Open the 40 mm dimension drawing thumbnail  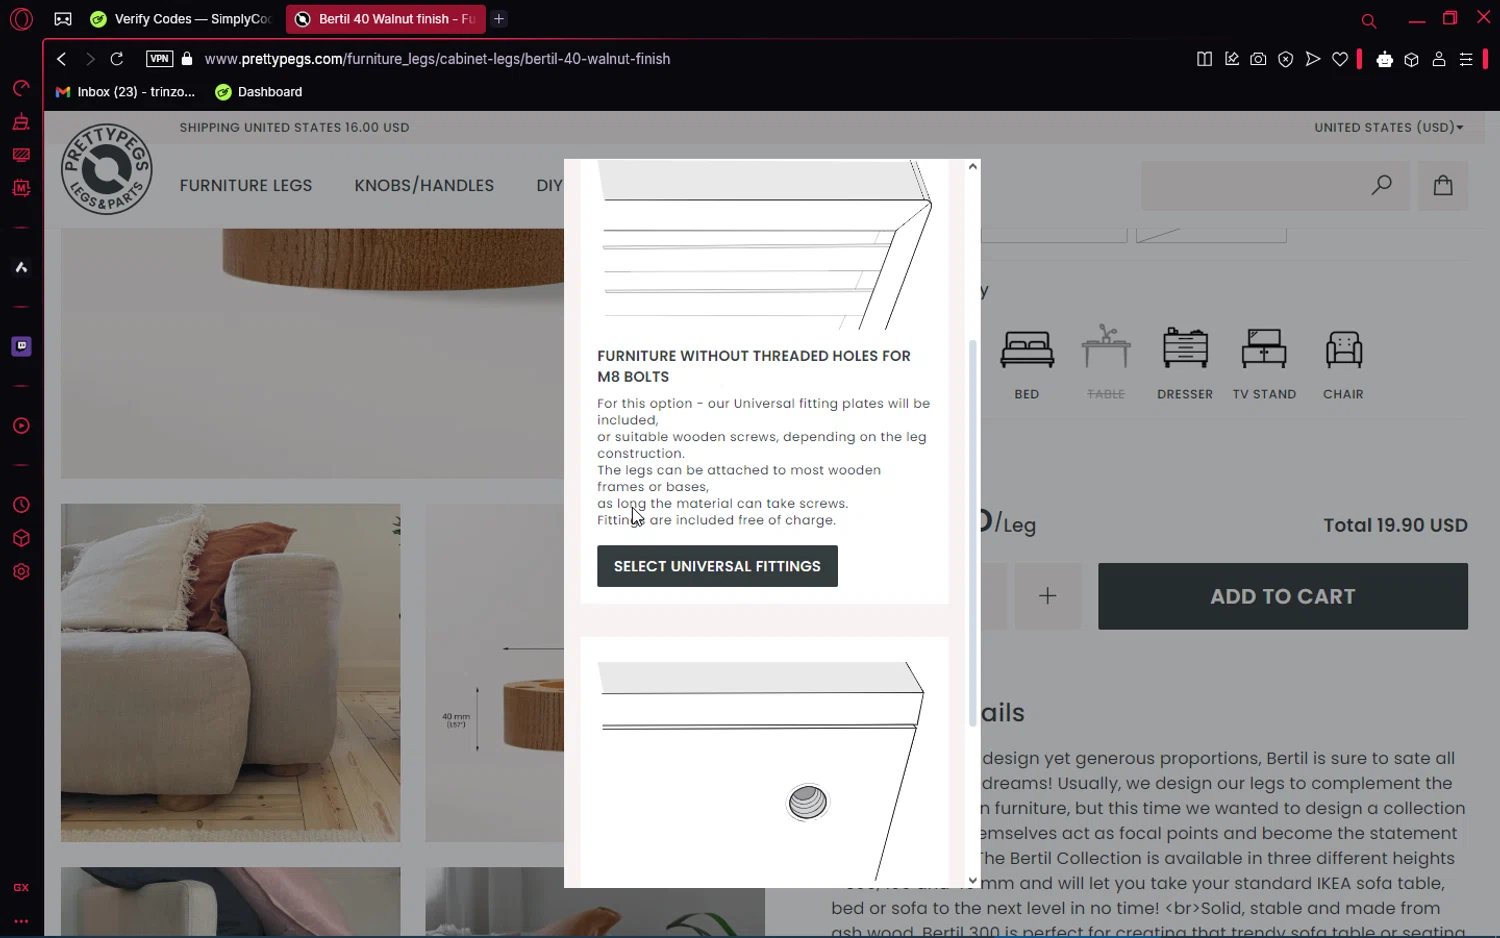pyautogui.click(x=495, y=673)
